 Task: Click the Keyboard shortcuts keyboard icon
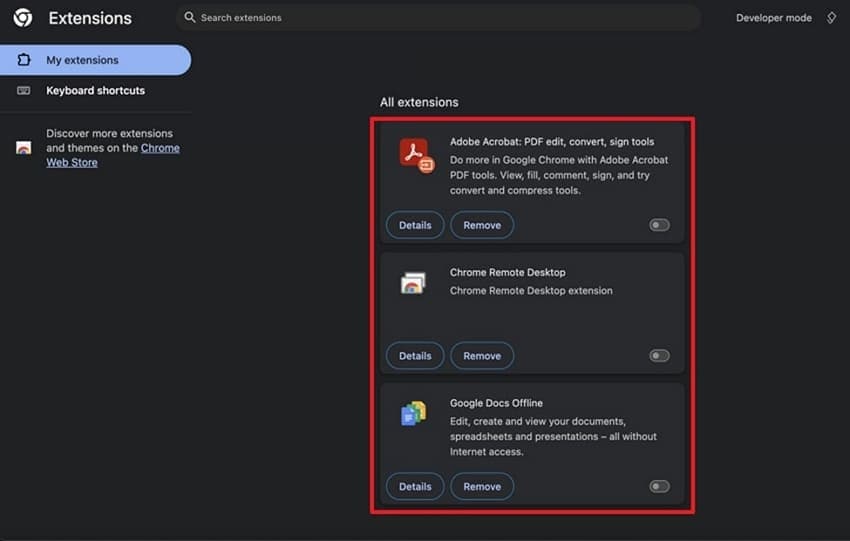(24, 91)
